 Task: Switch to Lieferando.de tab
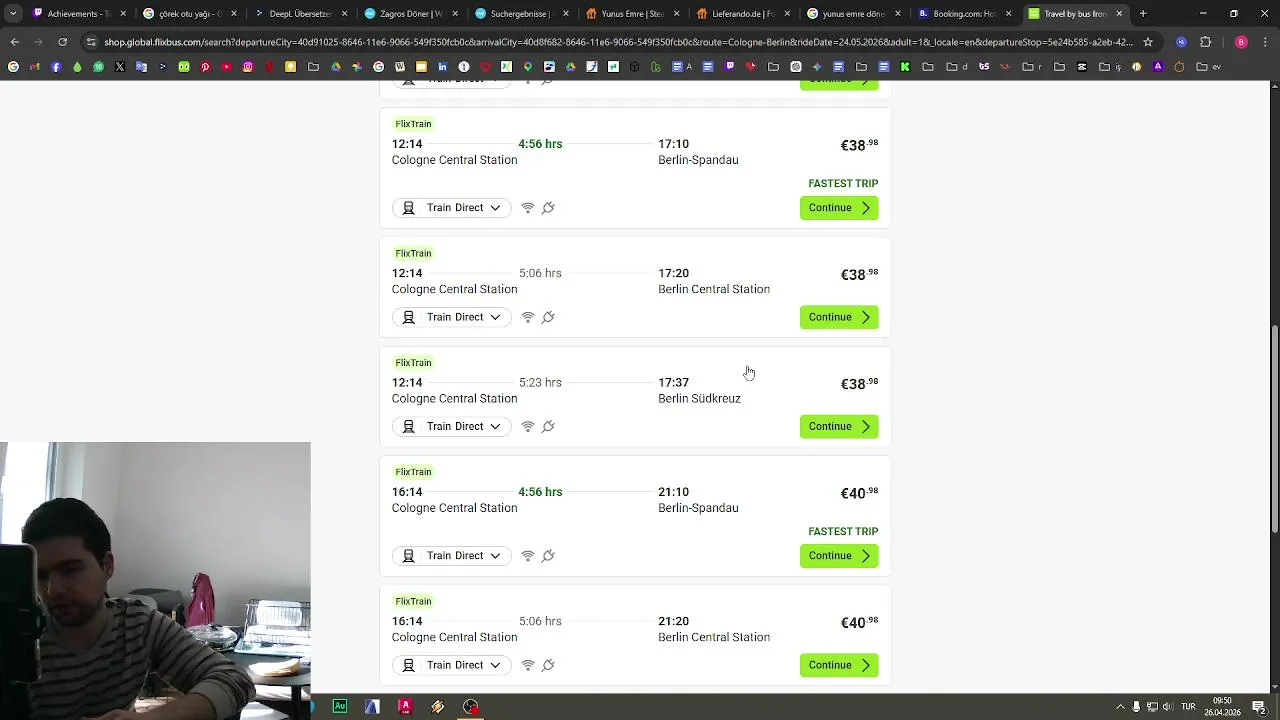pyautogui.click(x=741, y=14)
